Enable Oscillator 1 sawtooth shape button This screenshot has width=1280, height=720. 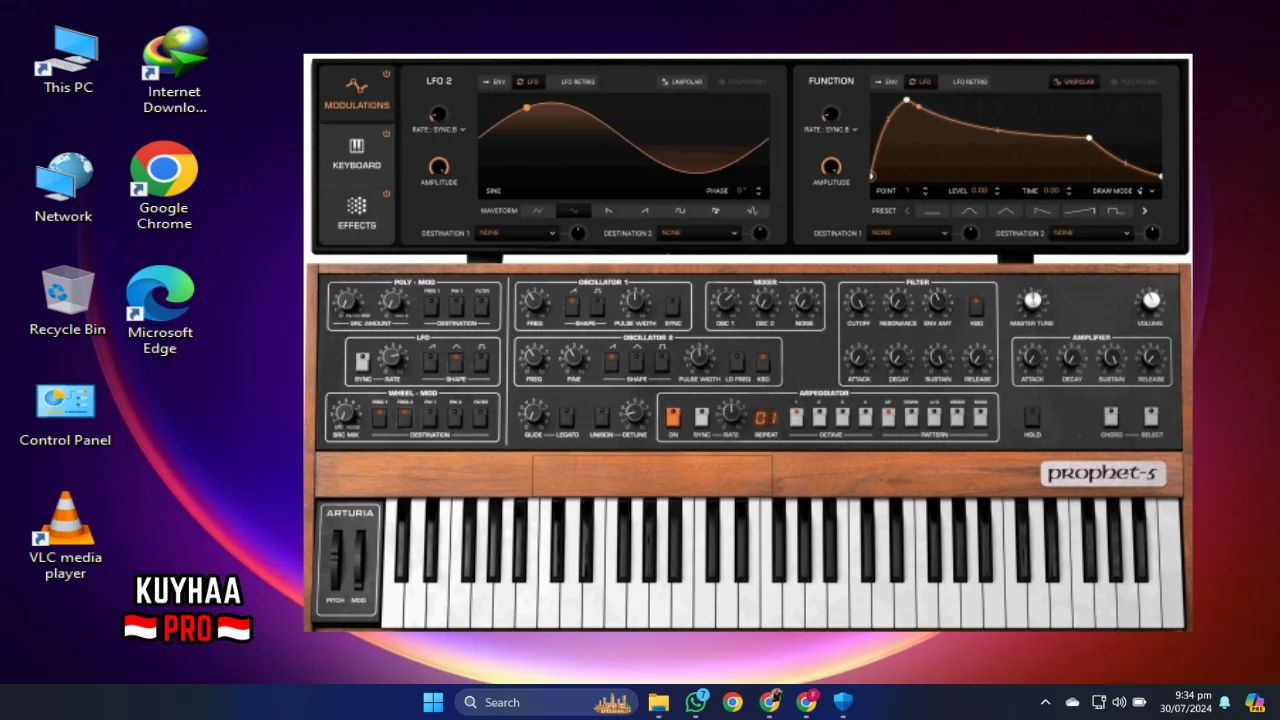(573, 304)
